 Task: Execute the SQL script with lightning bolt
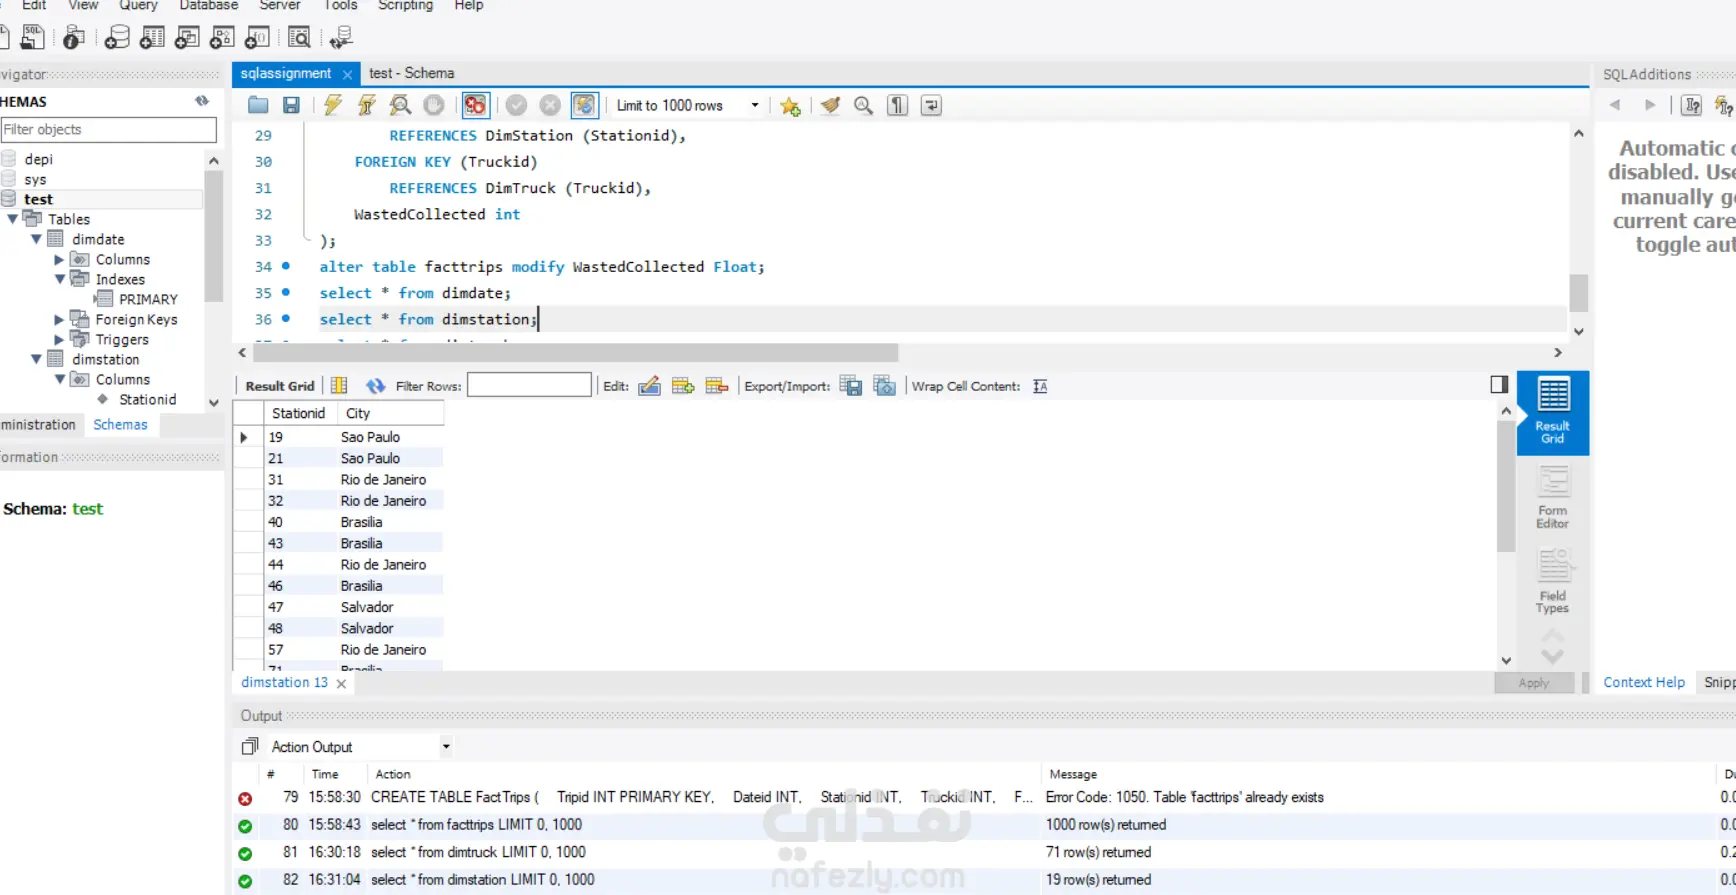(x=333, y=105)
